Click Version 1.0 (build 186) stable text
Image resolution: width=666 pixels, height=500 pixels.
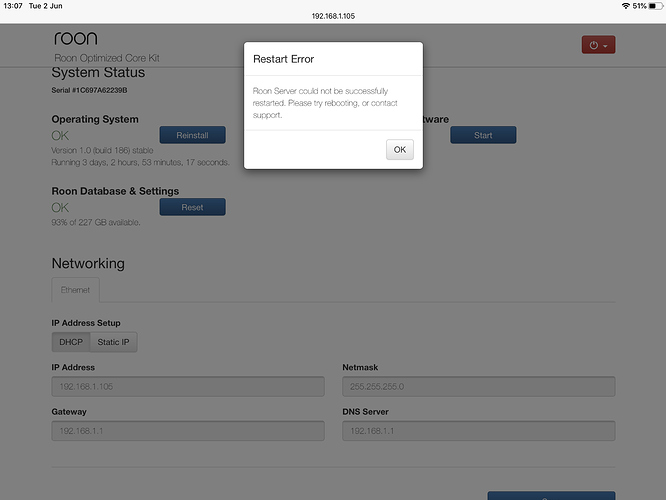pyautogui.click(x=102, y=150)
